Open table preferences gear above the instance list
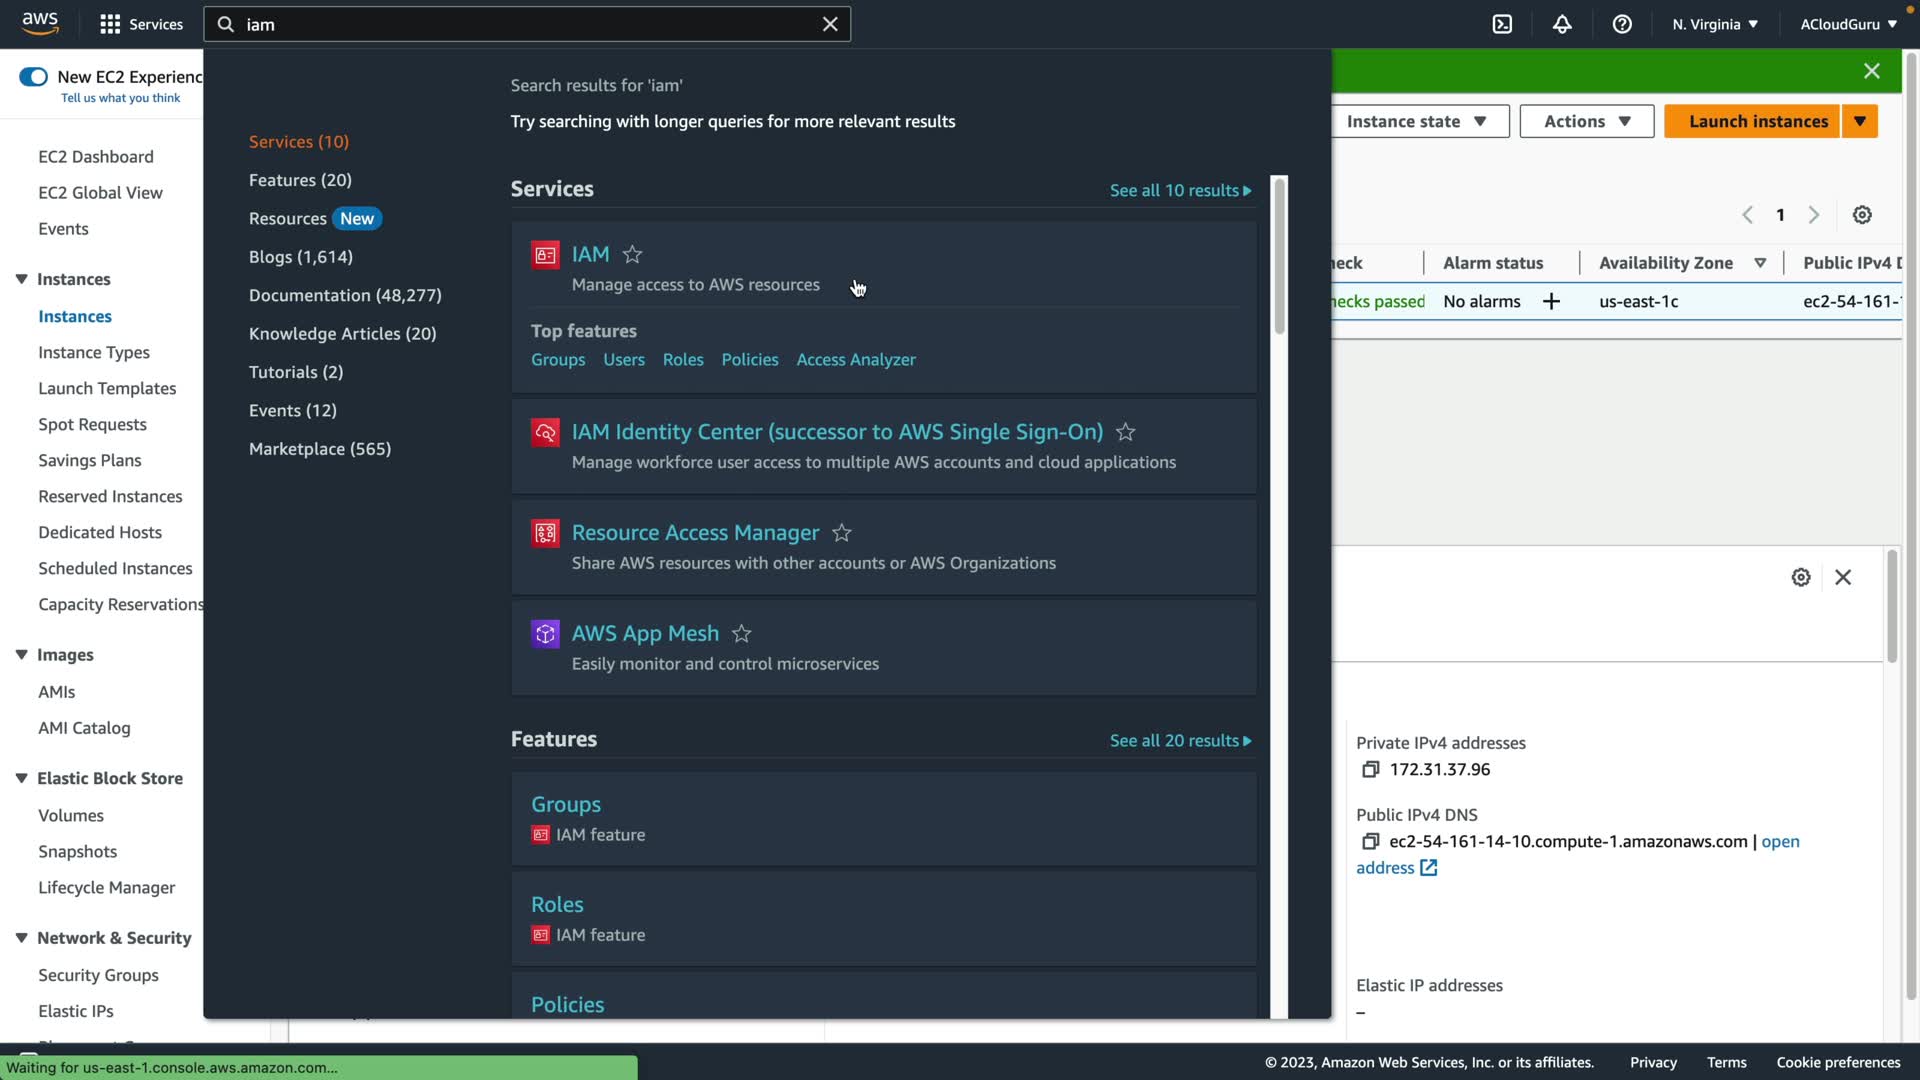 [x=1861, y=215]
